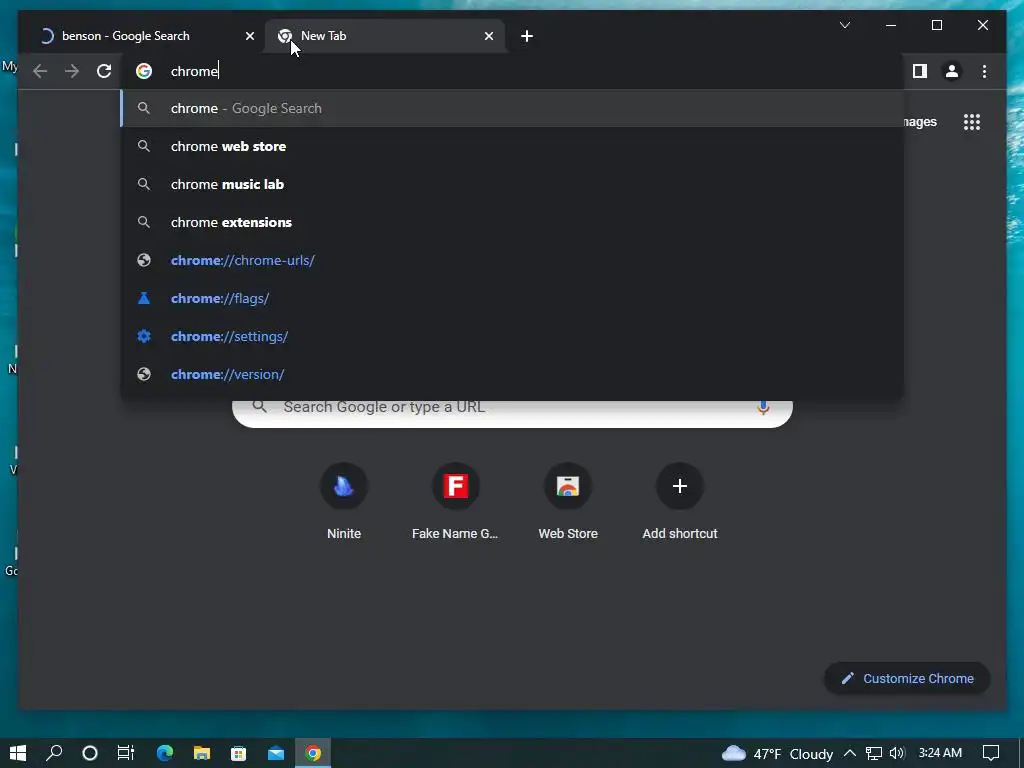Open Microsoft Store from the taskbar

pos(239,753)
